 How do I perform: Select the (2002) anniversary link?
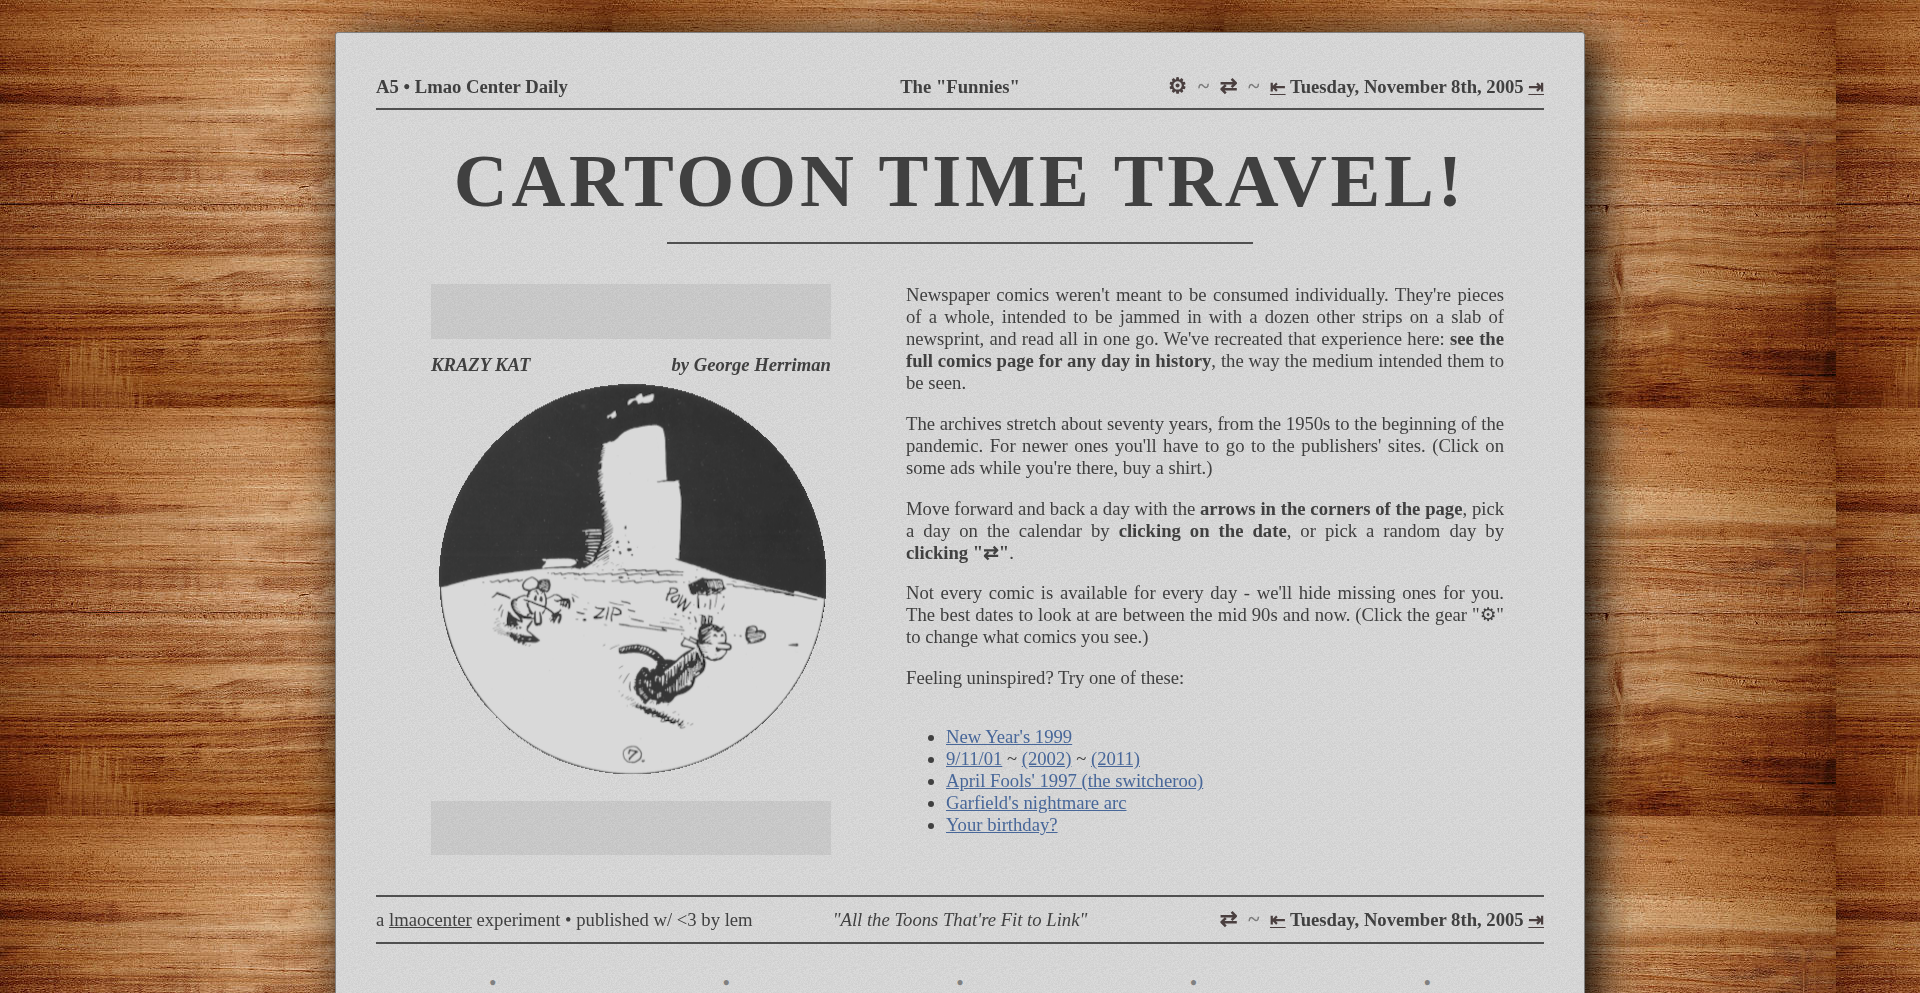(1046, 759)
